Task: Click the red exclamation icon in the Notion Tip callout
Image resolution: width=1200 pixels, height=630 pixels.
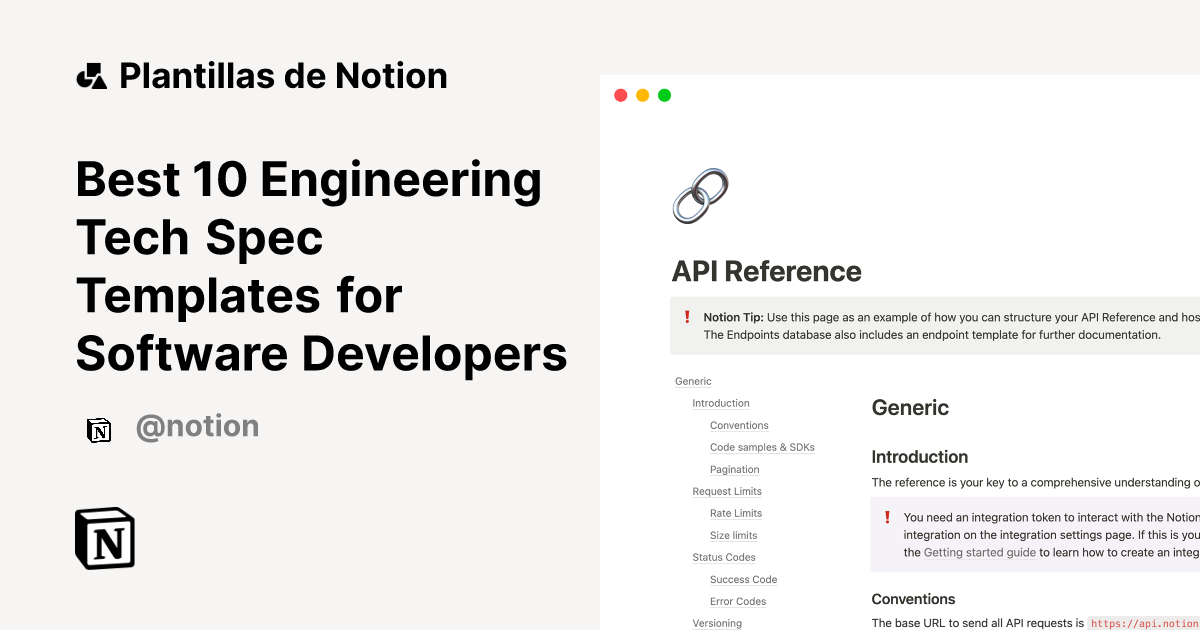Action: (x=687, y=317)
